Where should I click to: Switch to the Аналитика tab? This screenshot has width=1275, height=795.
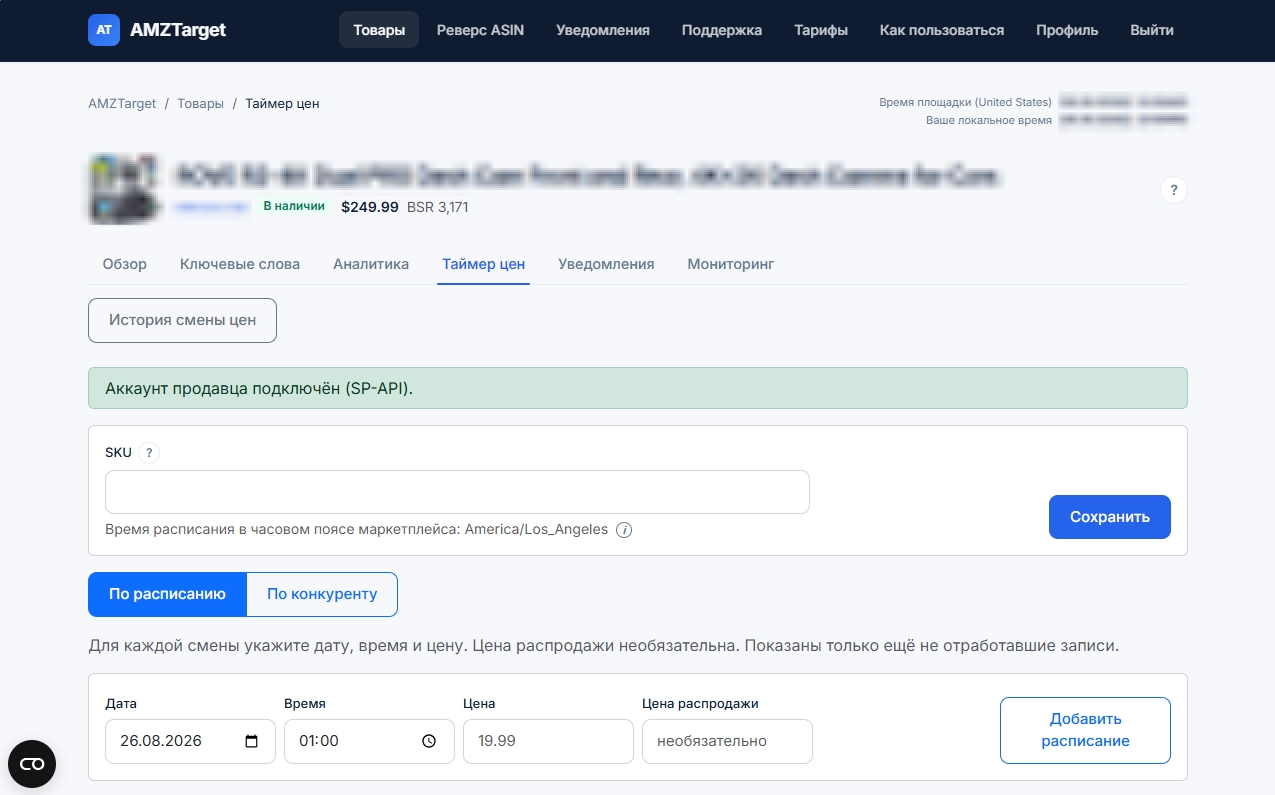371,264
